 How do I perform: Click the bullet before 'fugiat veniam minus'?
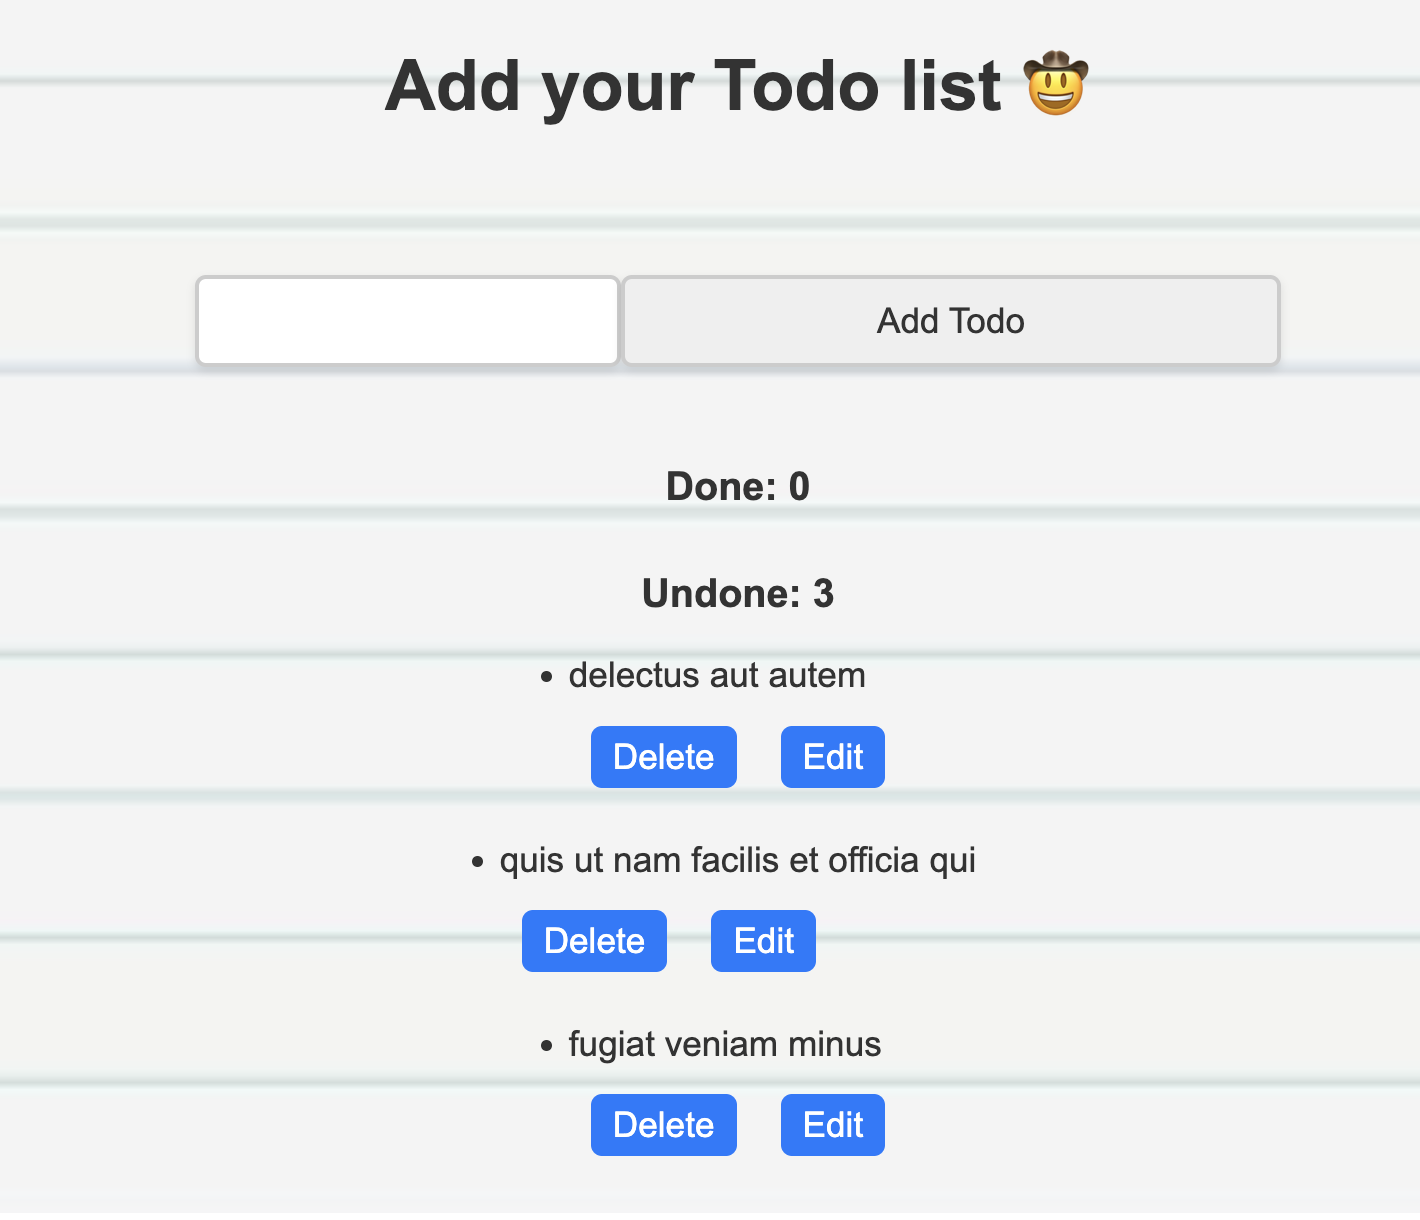click(x=546, y=1046)
